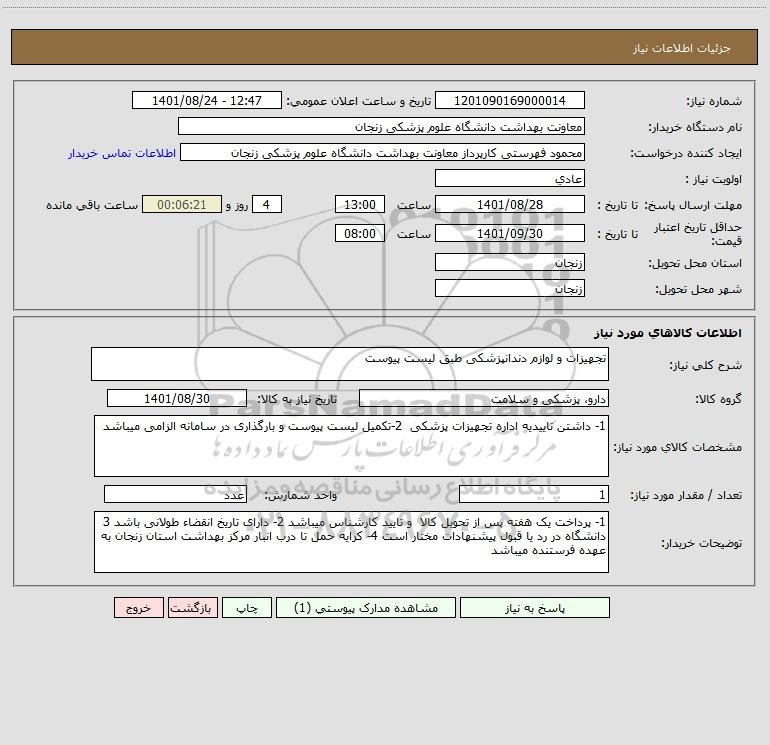
Task: Click the ساعت باقی مانده label
Action: [92, 205]
